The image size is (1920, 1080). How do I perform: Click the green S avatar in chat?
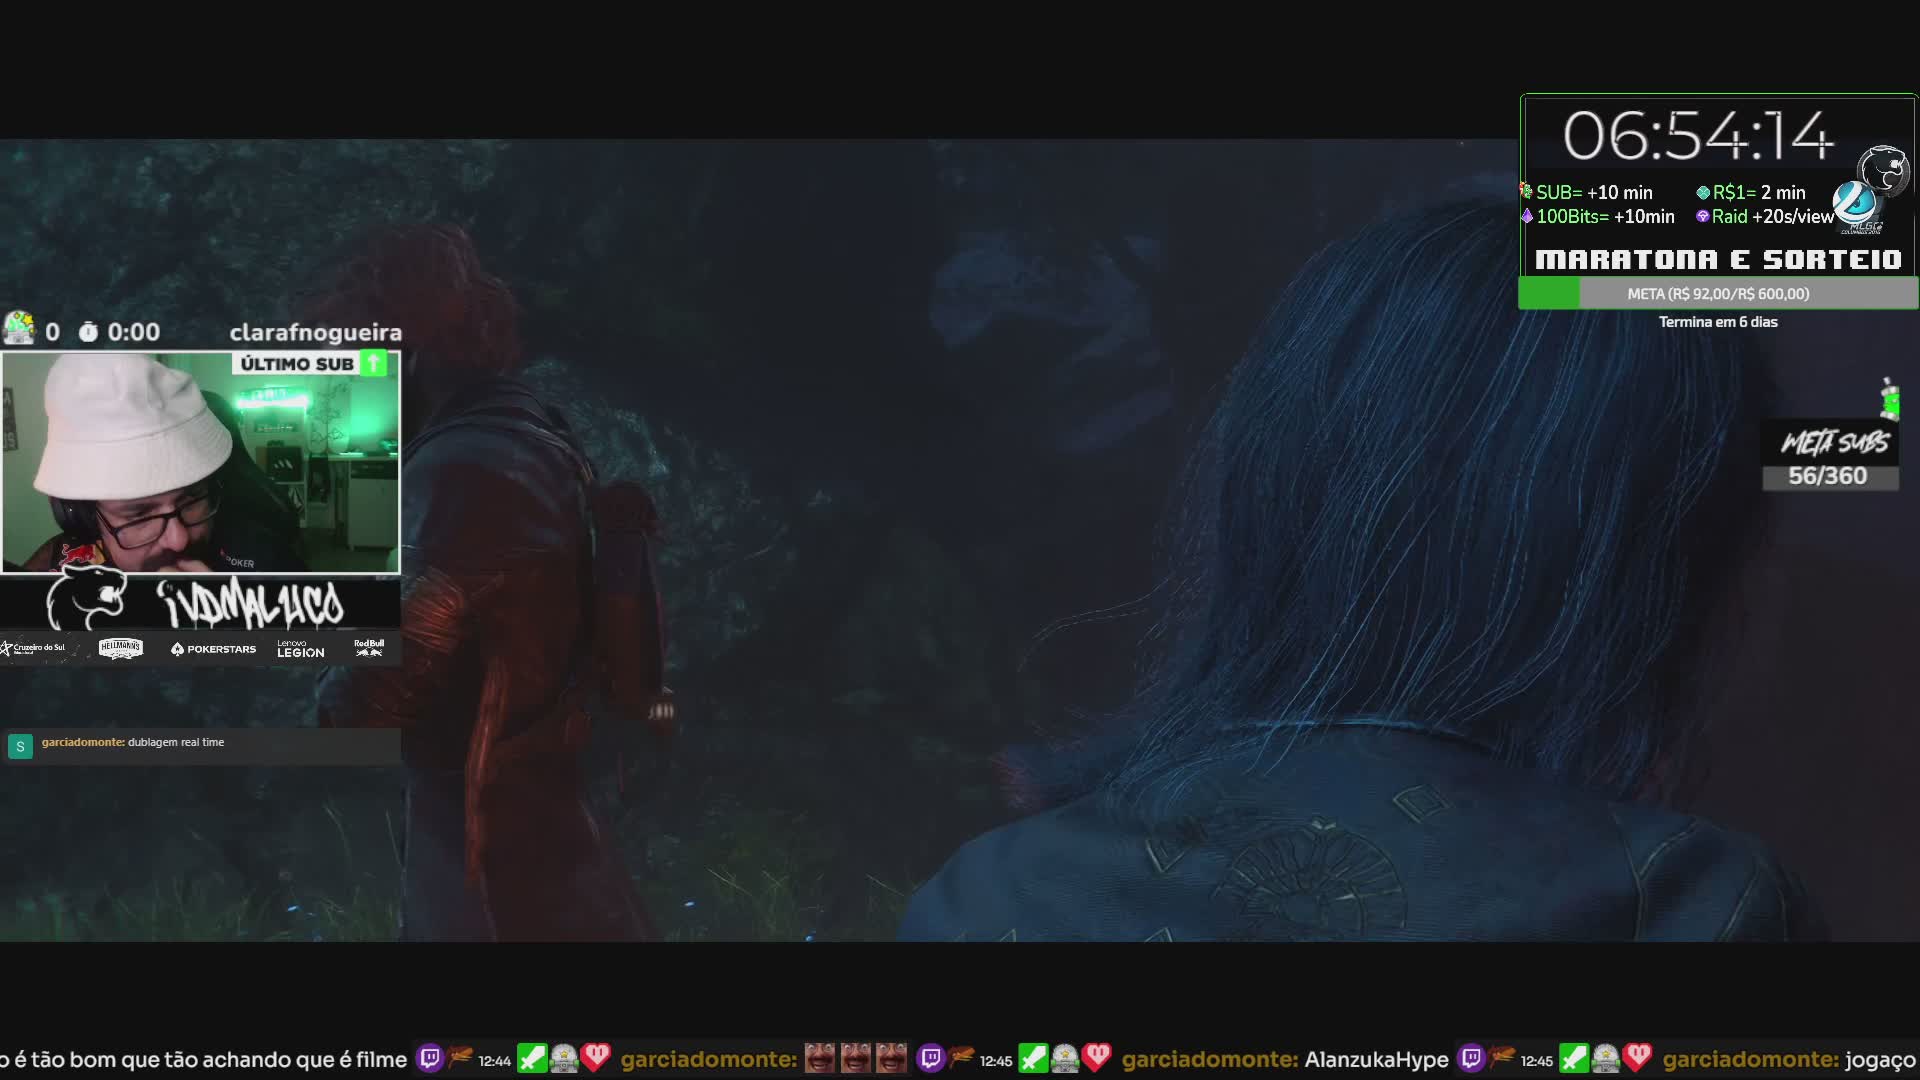(x=20, y=746)
